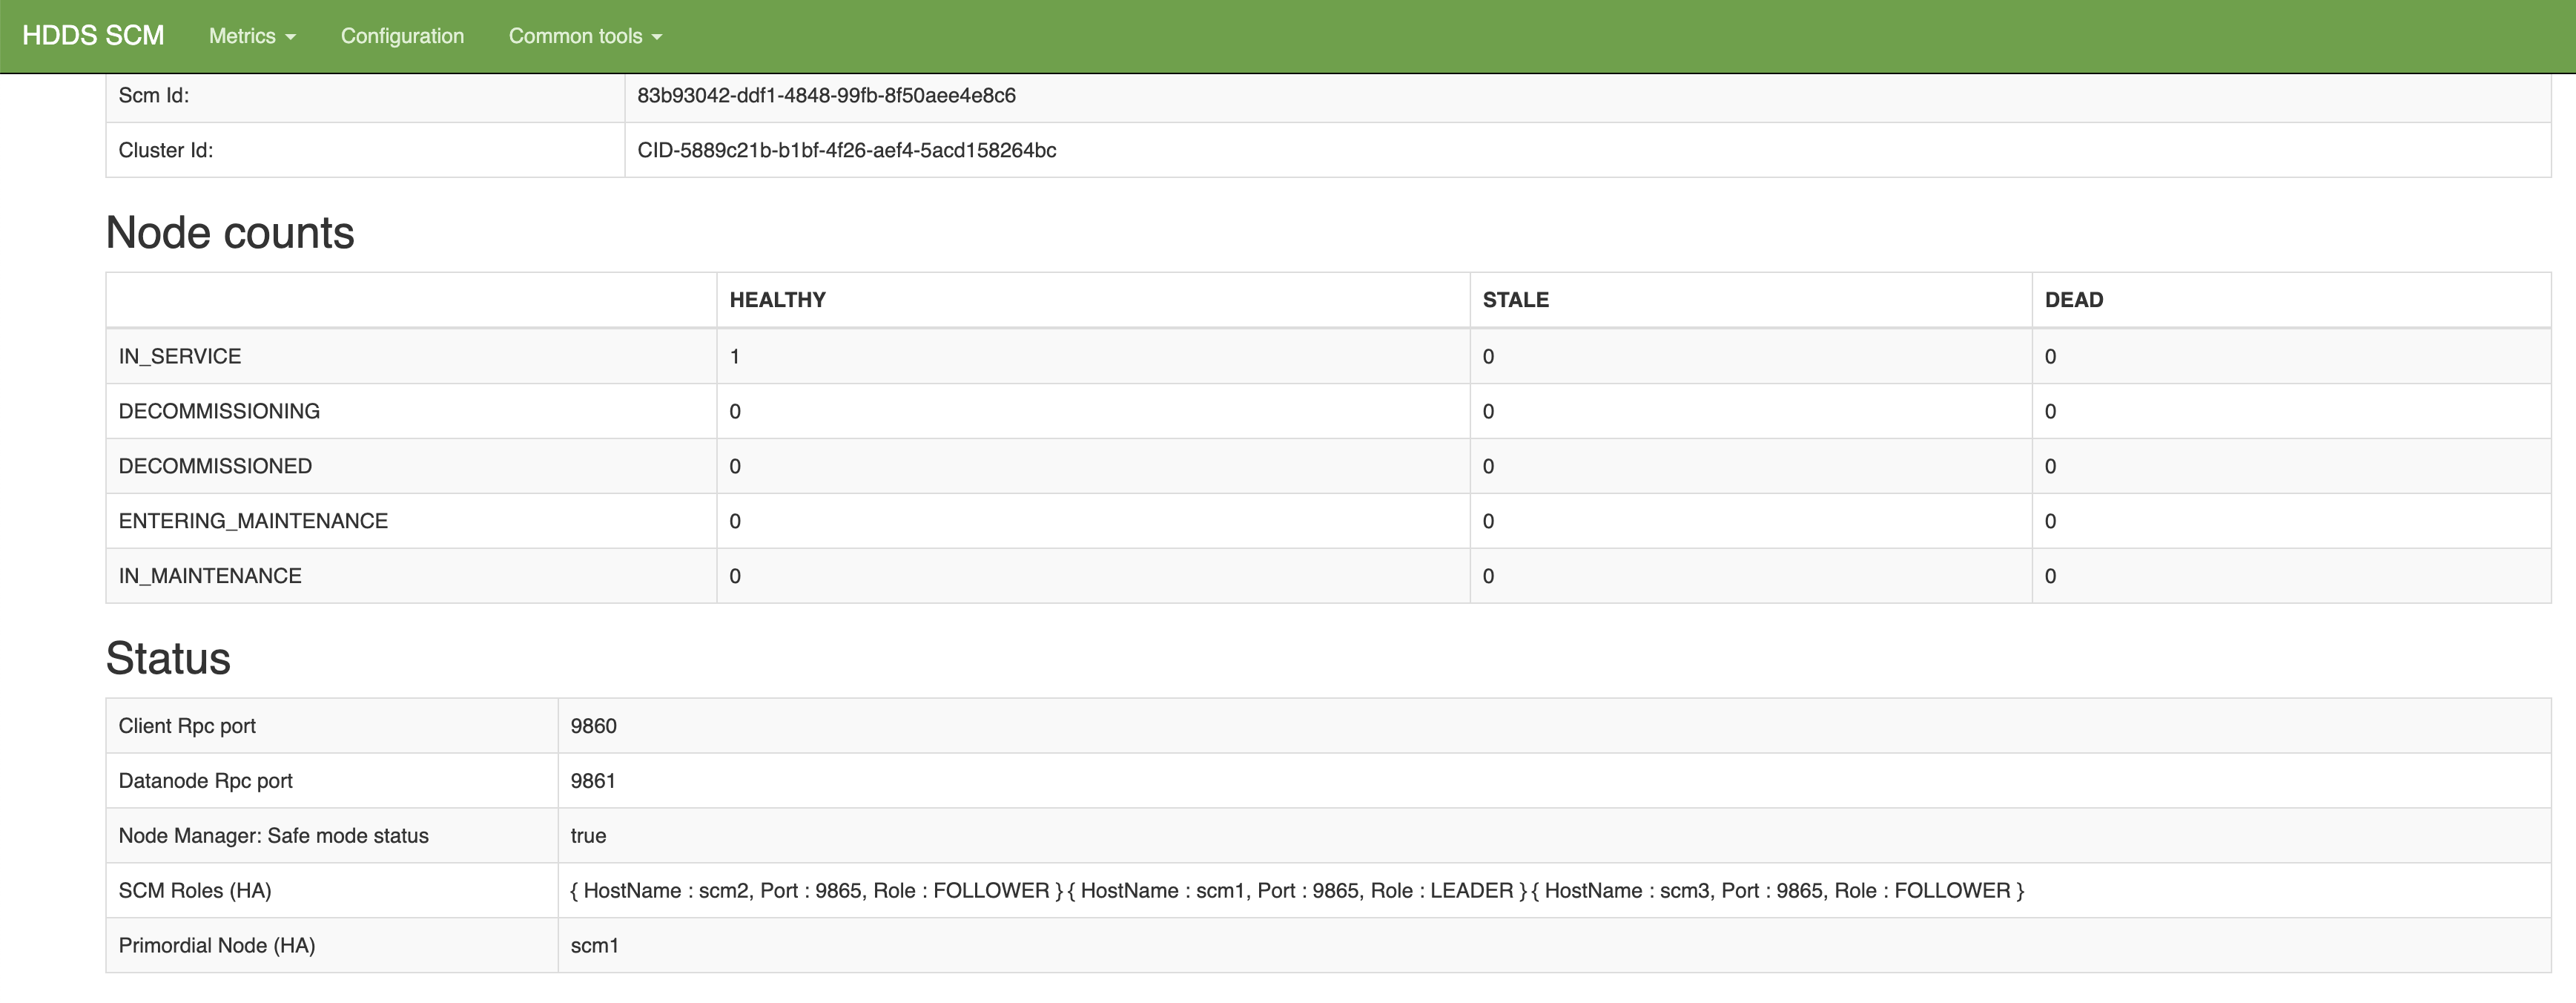Viewport: 2576px width, 1003px height.
Task: Click the DEAD column header
Action: (x=2073, y=300)
